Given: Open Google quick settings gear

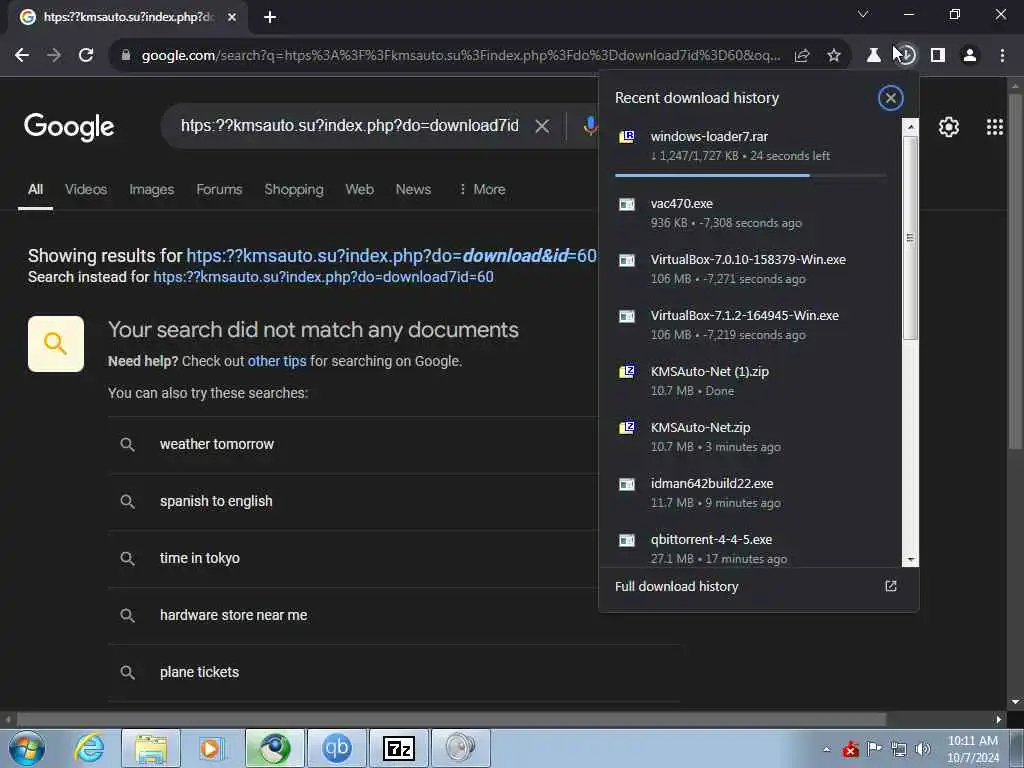Looking at the screenshot, I should pyautogui.click(x=948, y=127).
